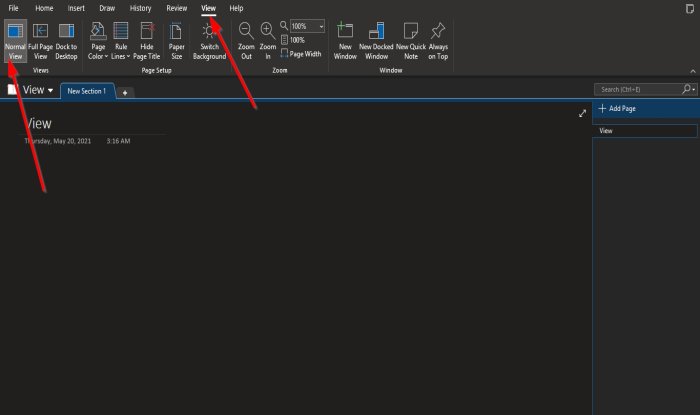Switch to the Review tab
This screenshot has height=415, width=700.
pos(176,8)
